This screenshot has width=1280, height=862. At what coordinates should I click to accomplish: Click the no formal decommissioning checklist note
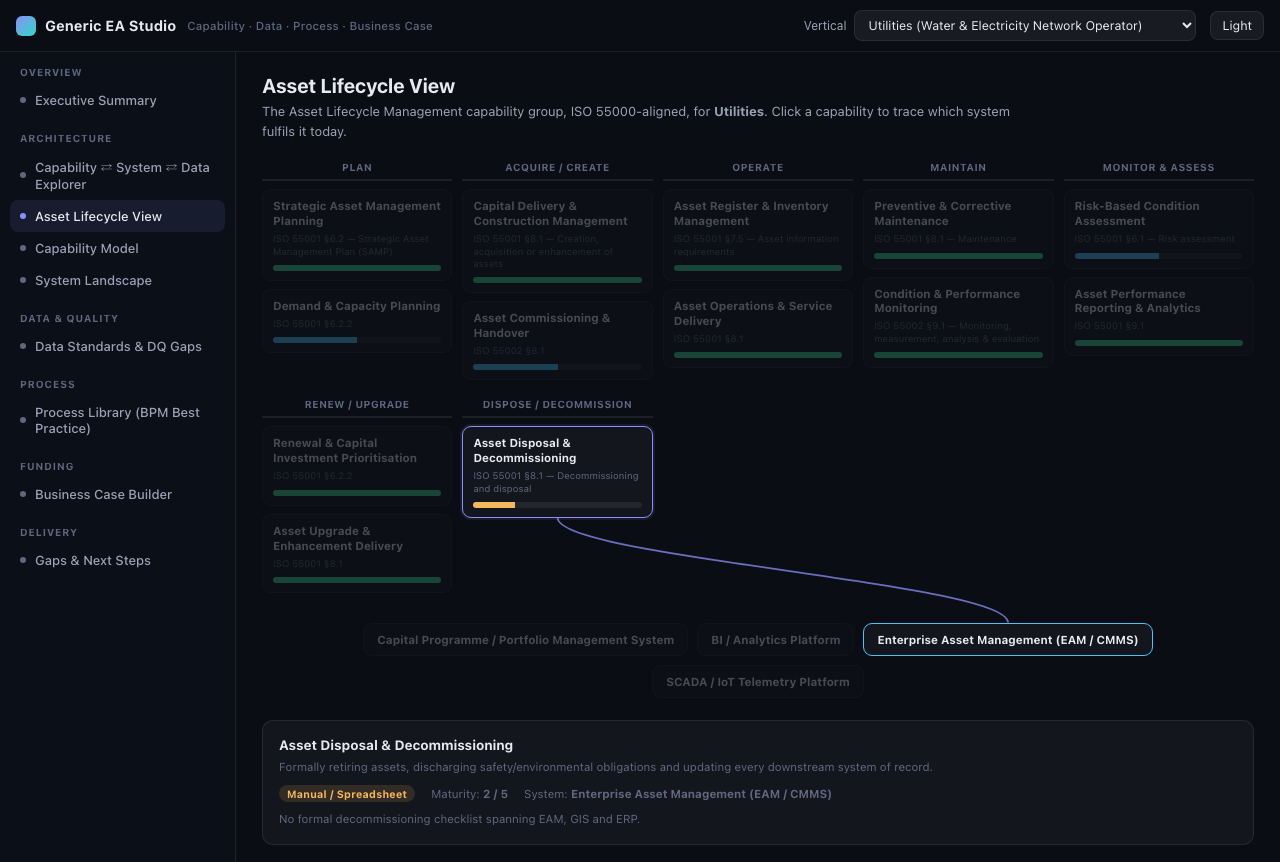pyautogui.click(x=459, y=819)
